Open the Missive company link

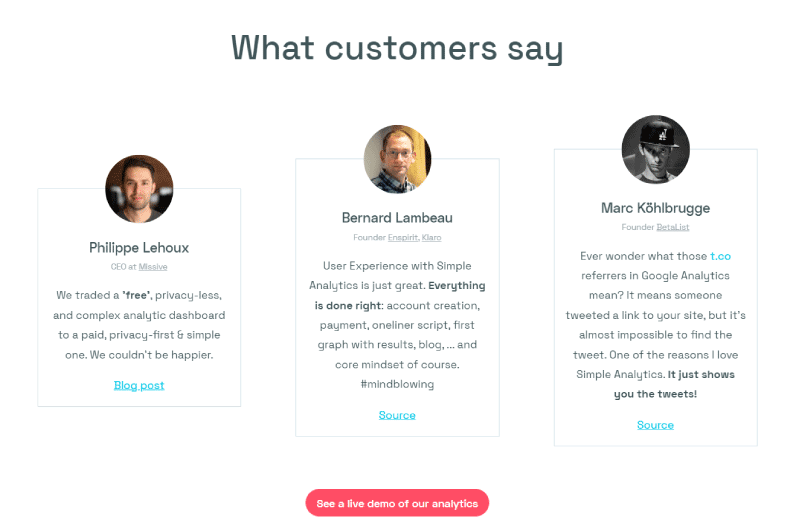tap(153, 267)
